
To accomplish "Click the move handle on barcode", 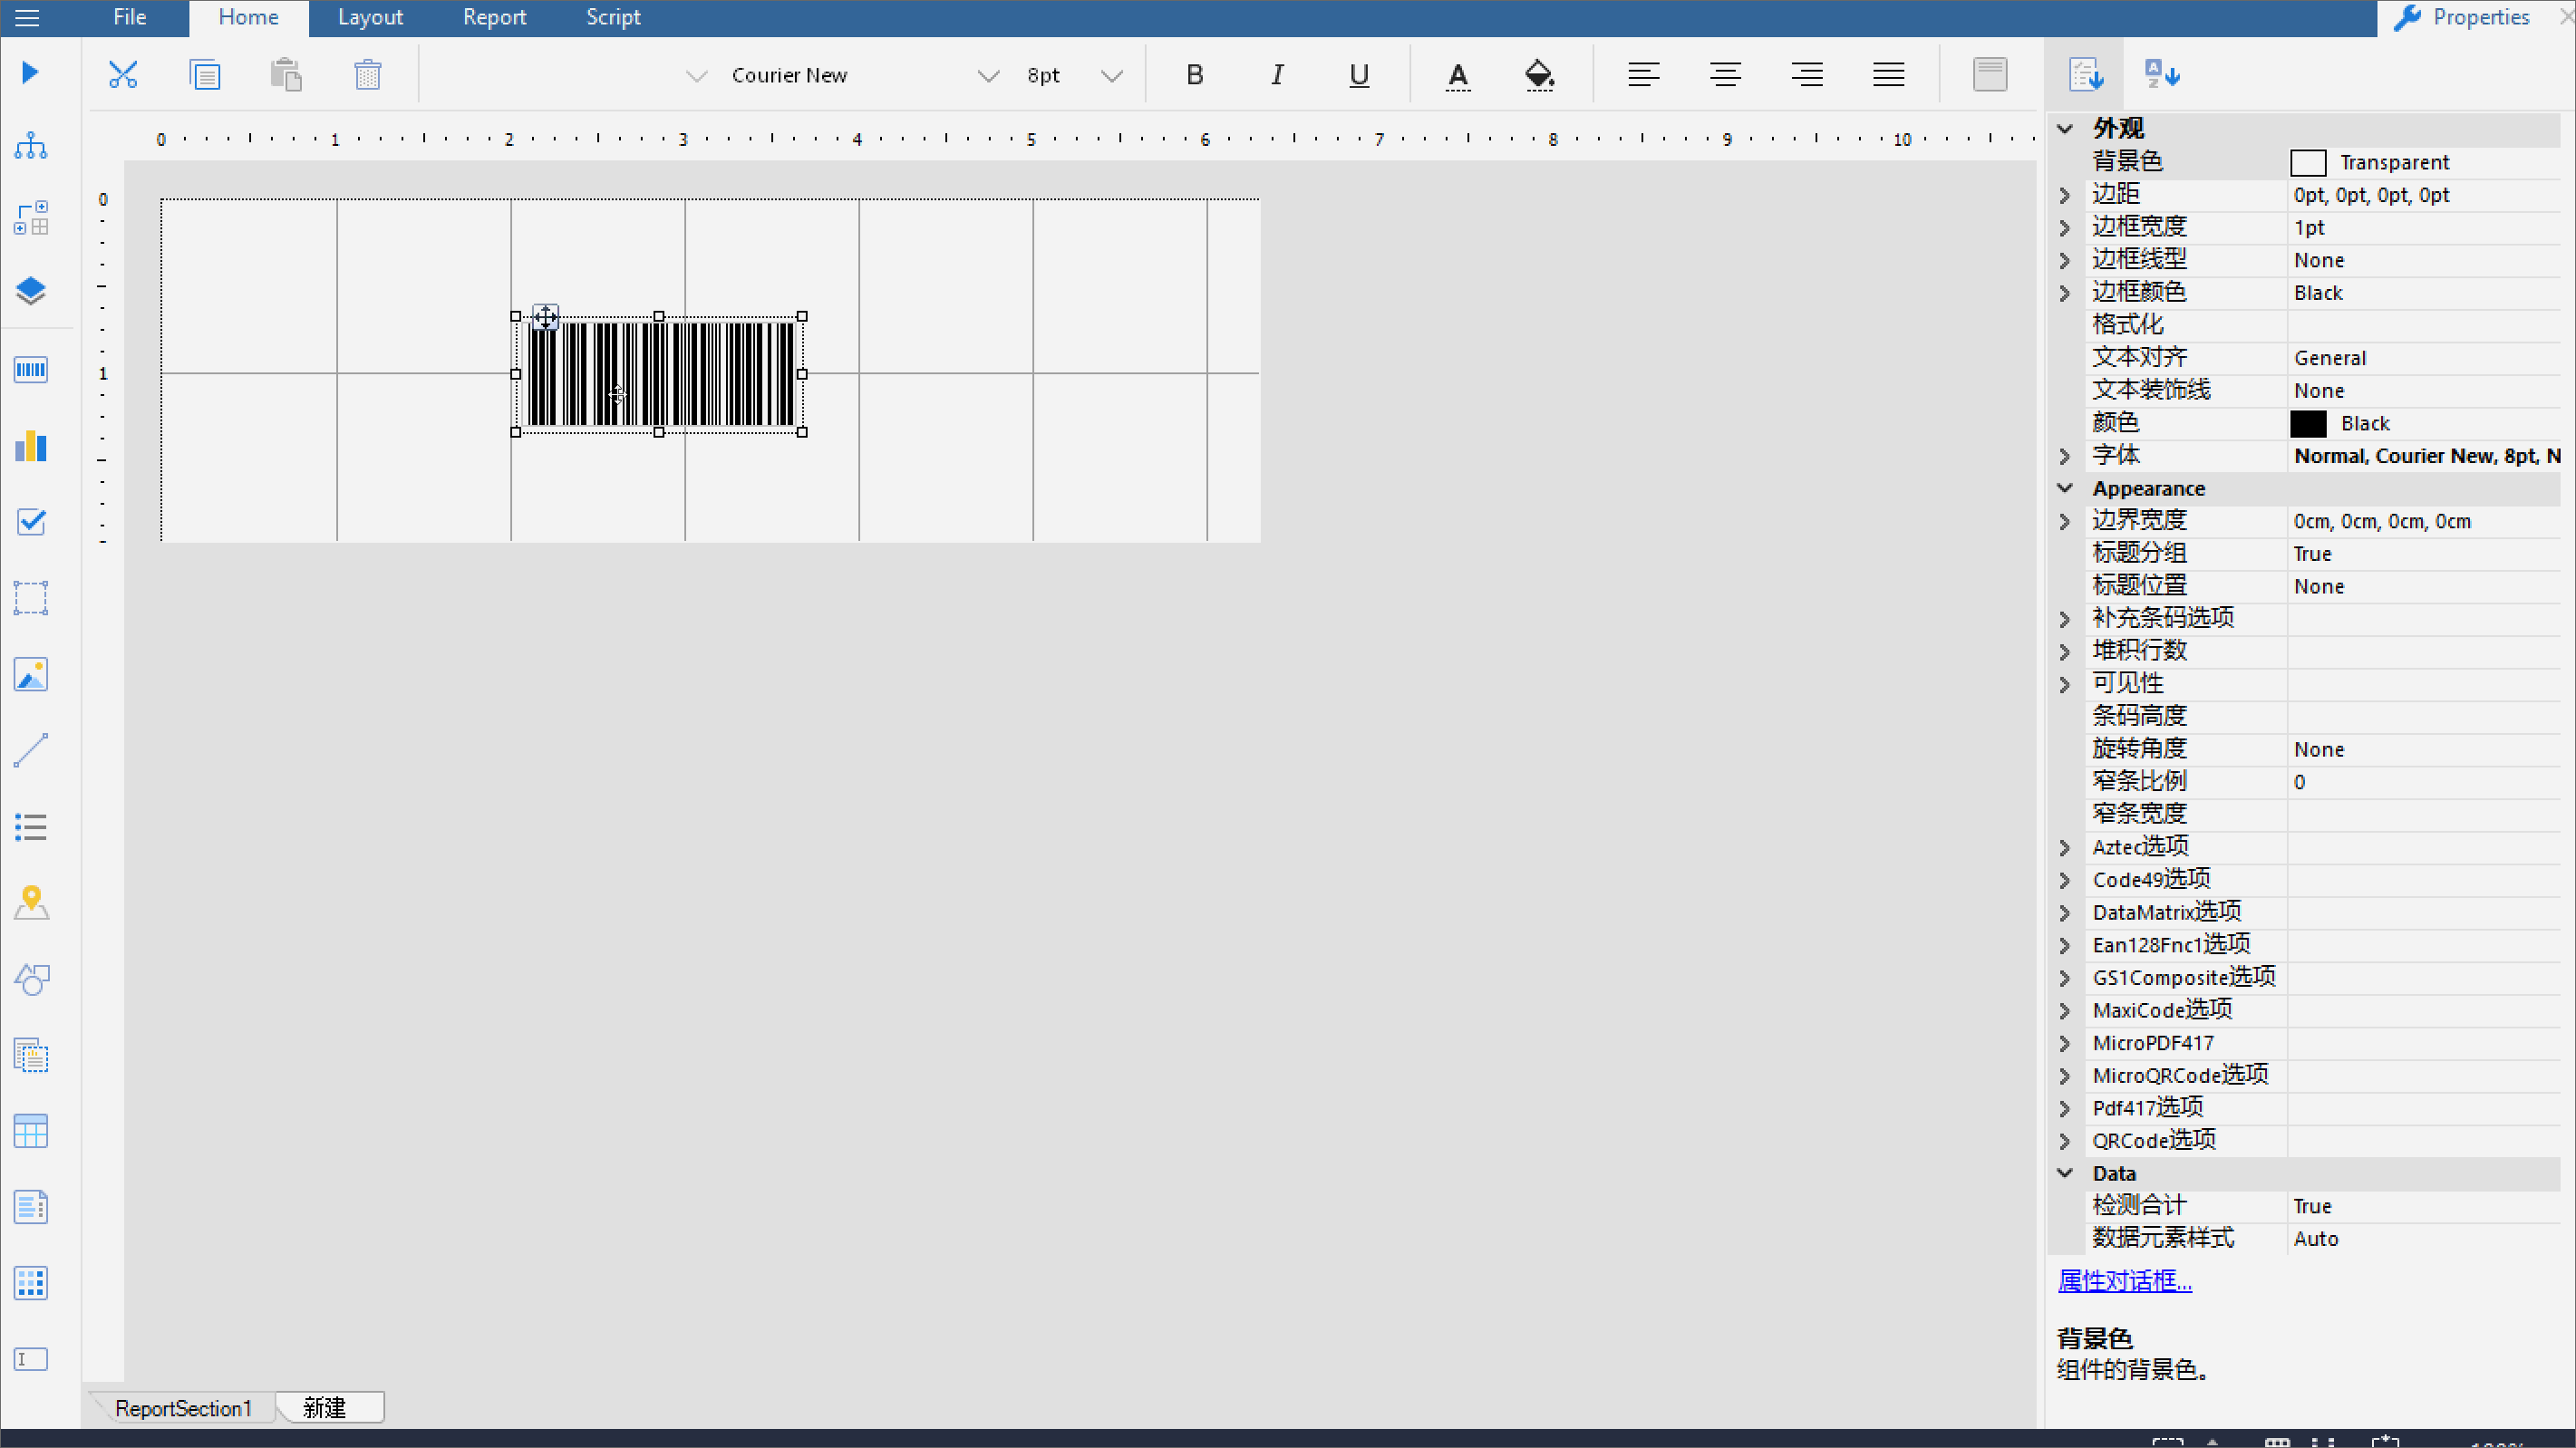I will [545, 317].
